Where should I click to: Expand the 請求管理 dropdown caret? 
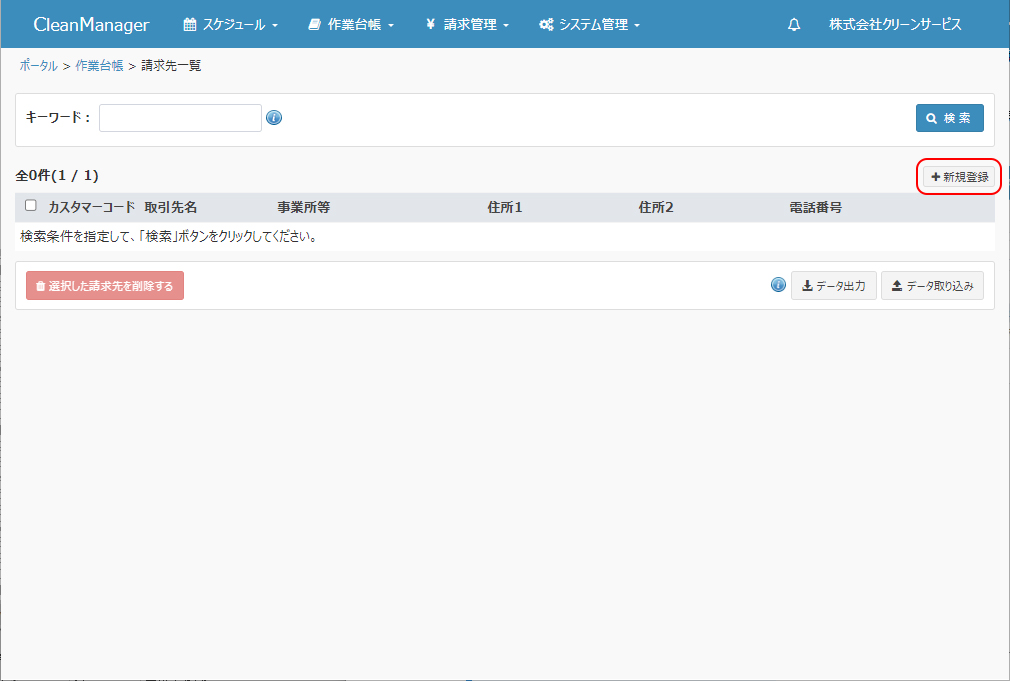[506, 26]
